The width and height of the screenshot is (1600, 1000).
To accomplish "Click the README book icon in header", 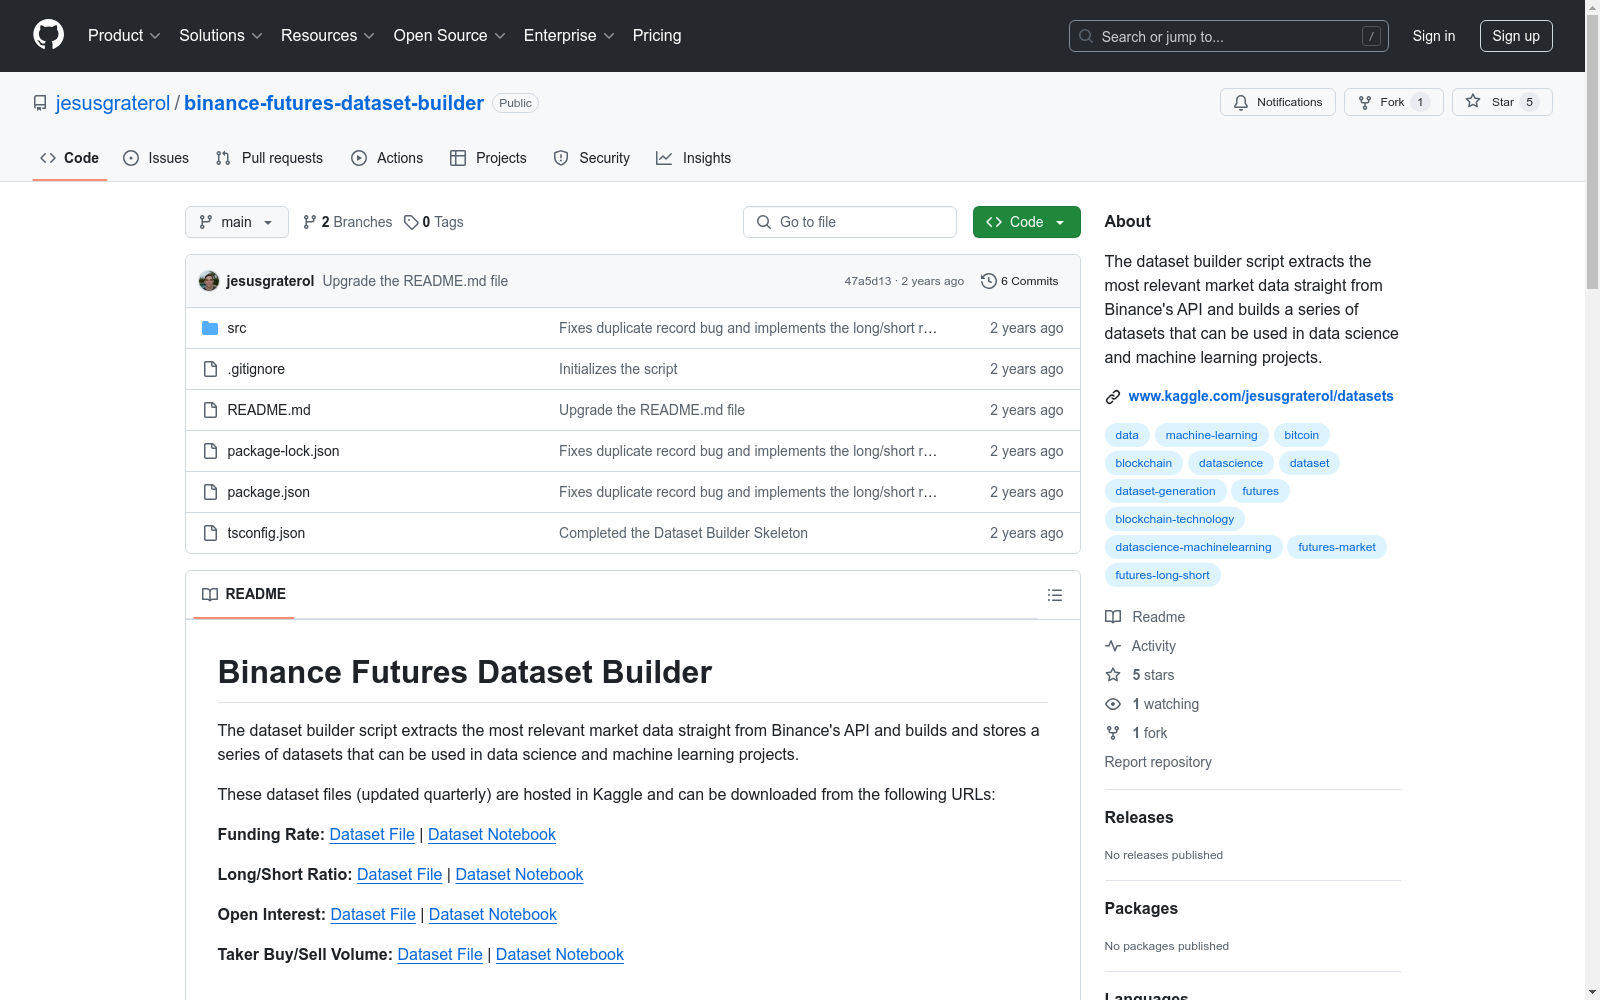I will [x=210, y=594].
